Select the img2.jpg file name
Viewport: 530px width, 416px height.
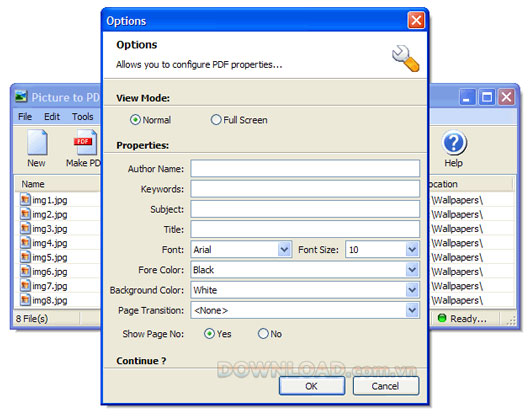pos(50,214)
